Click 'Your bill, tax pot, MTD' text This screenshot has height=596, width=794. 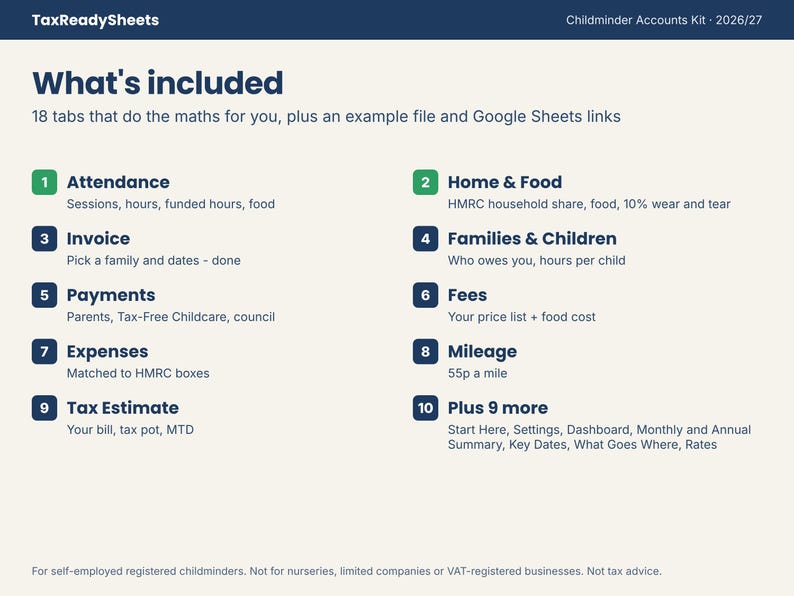[130, 430]
